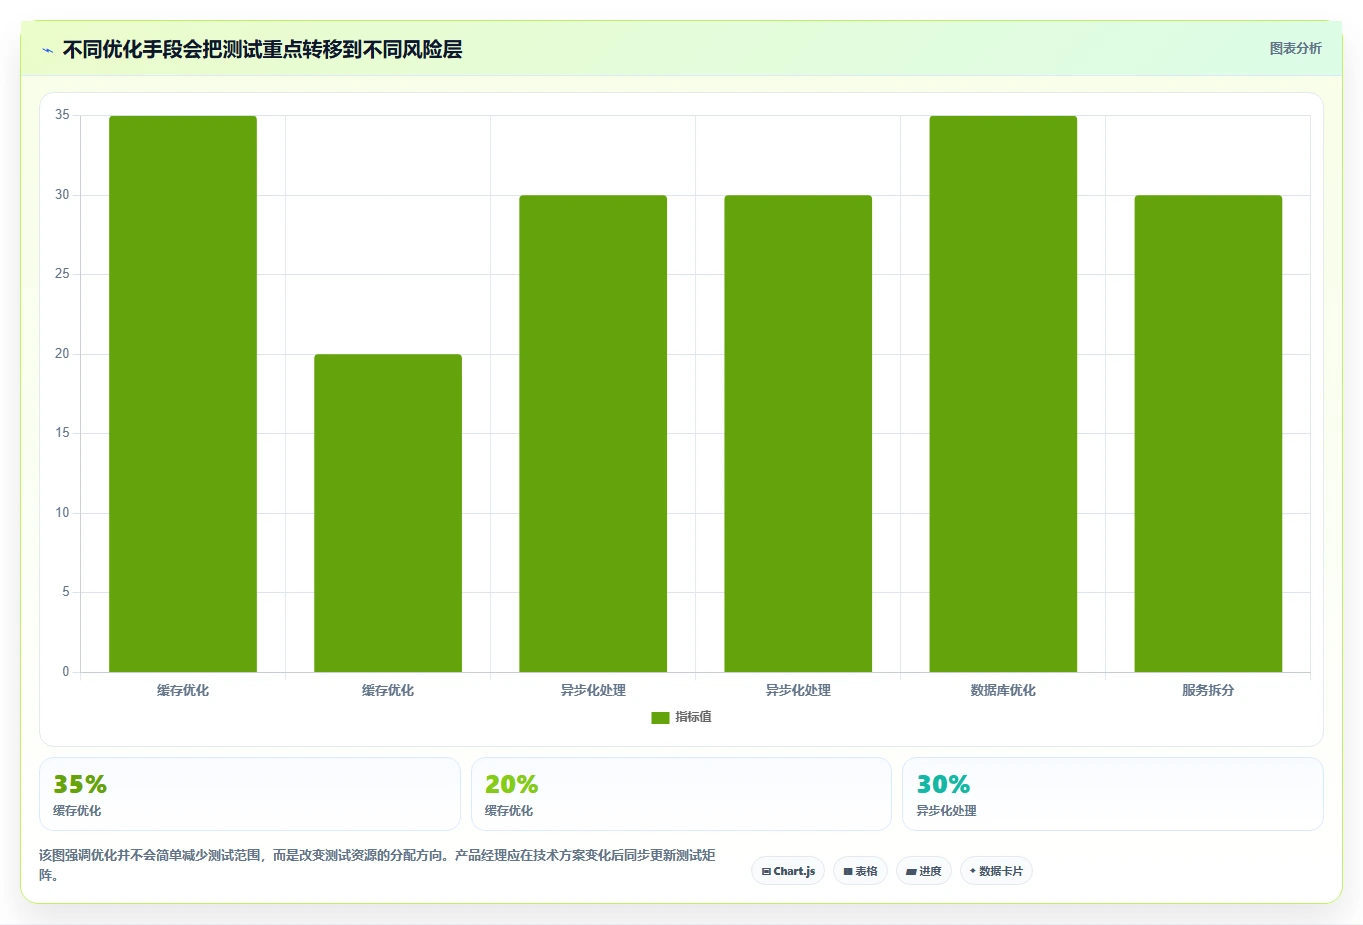The height and width of the screenshot is (925, 1363).
Task: Select the chart title 不同优化手段会把测试重点转移到不同风险层
Action: pyautogui.click(x=262, y=49)
